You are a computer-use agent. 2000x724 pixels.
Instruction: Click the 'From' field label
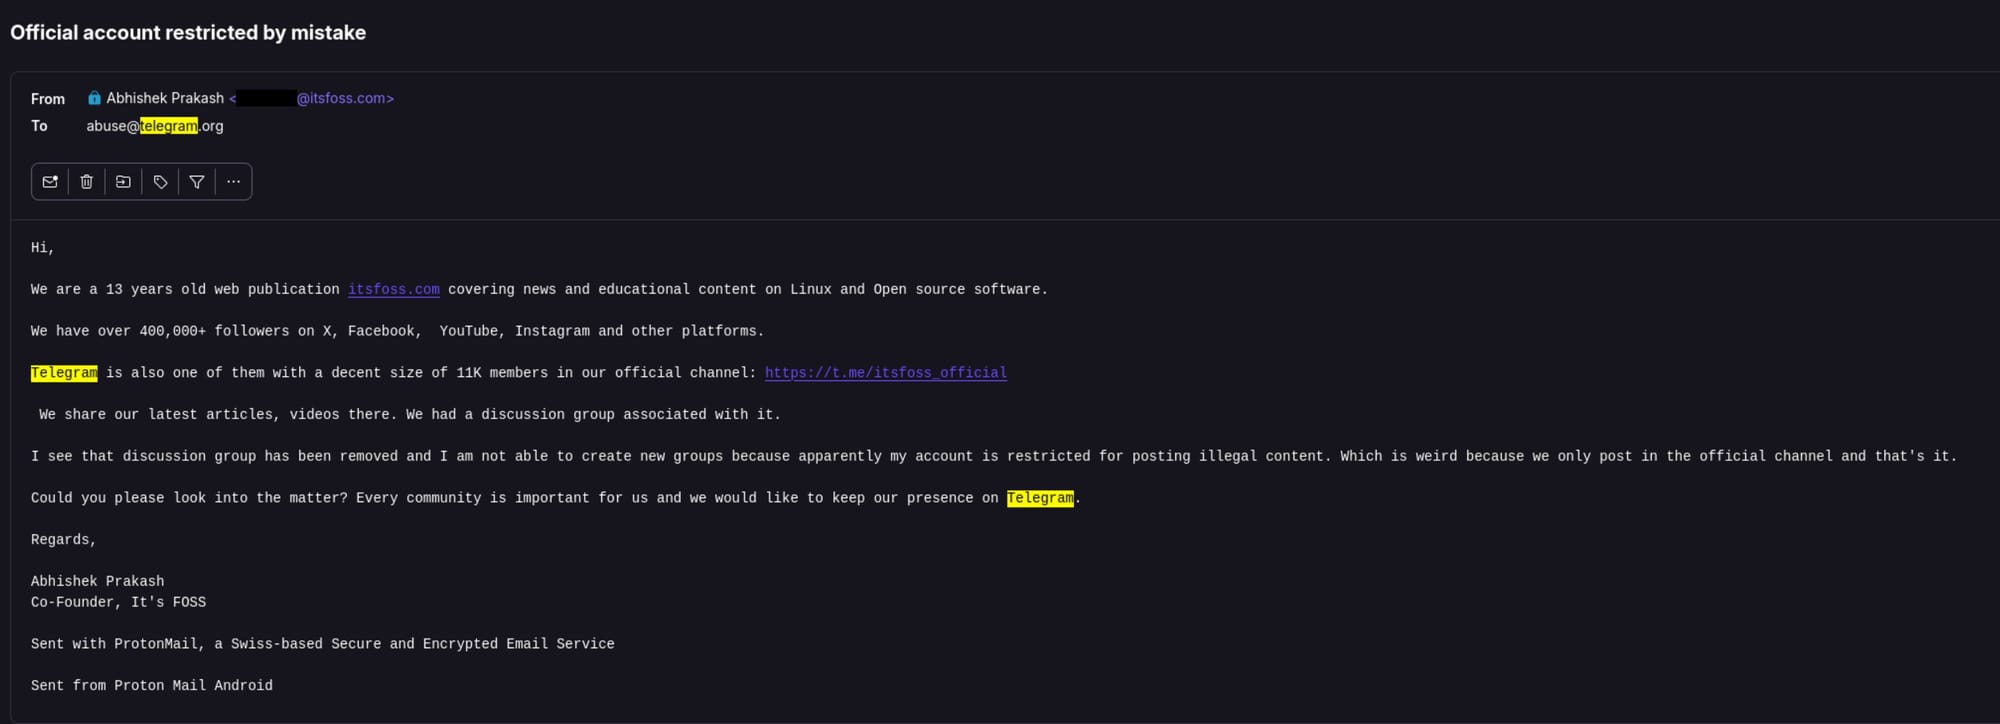(47, 99)
